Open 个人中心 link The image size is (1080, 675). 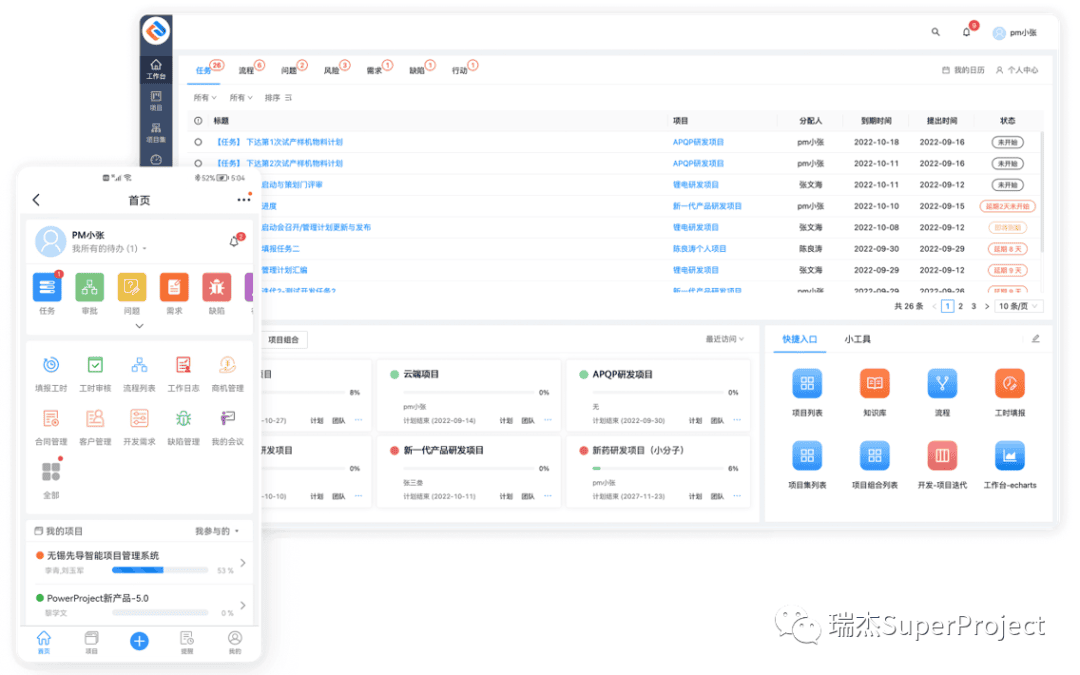click(x=1017, y=70)
